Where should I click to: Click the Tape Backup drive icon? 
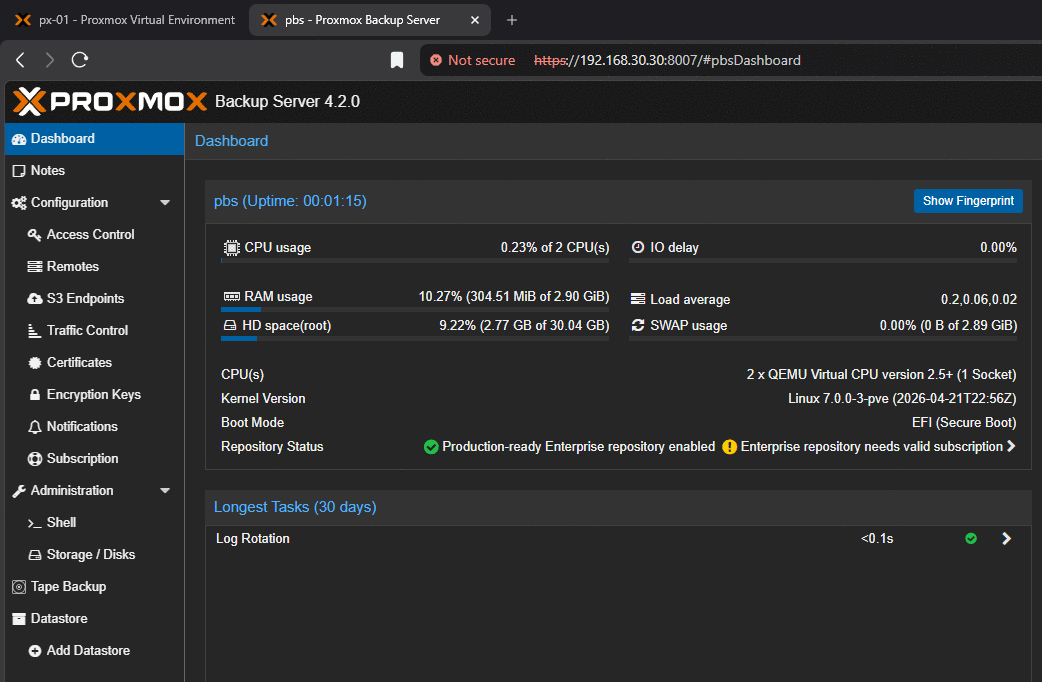coord(19,586)
